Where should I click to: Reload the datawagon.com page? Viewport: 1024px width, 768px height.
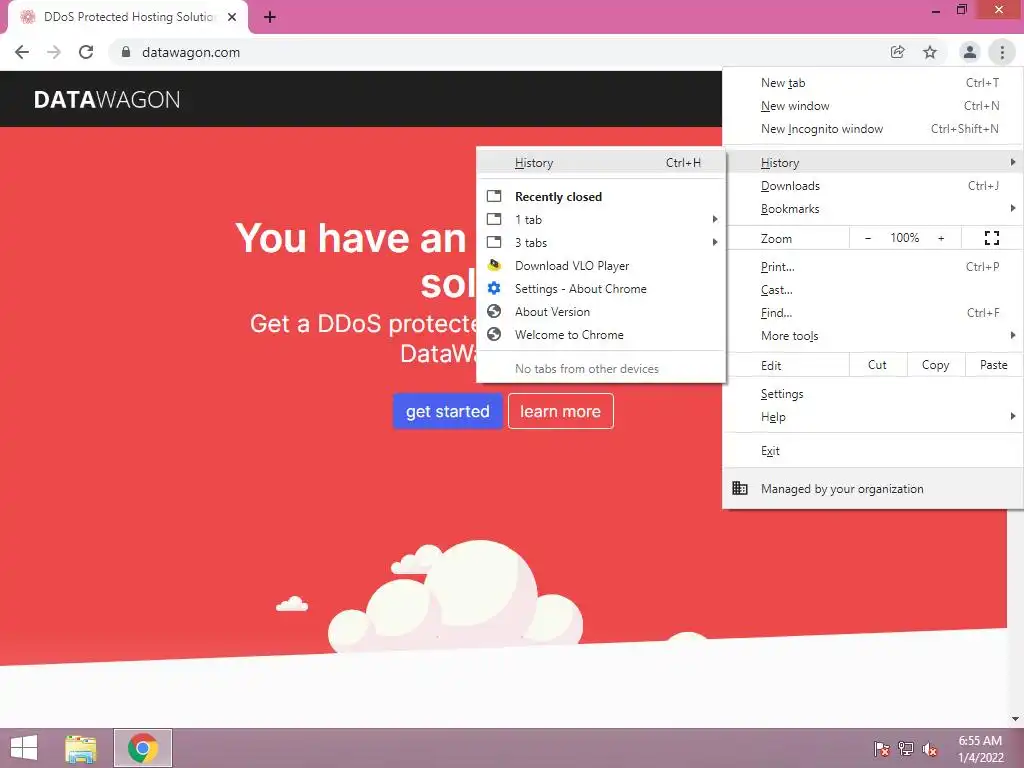coord(86,52)
